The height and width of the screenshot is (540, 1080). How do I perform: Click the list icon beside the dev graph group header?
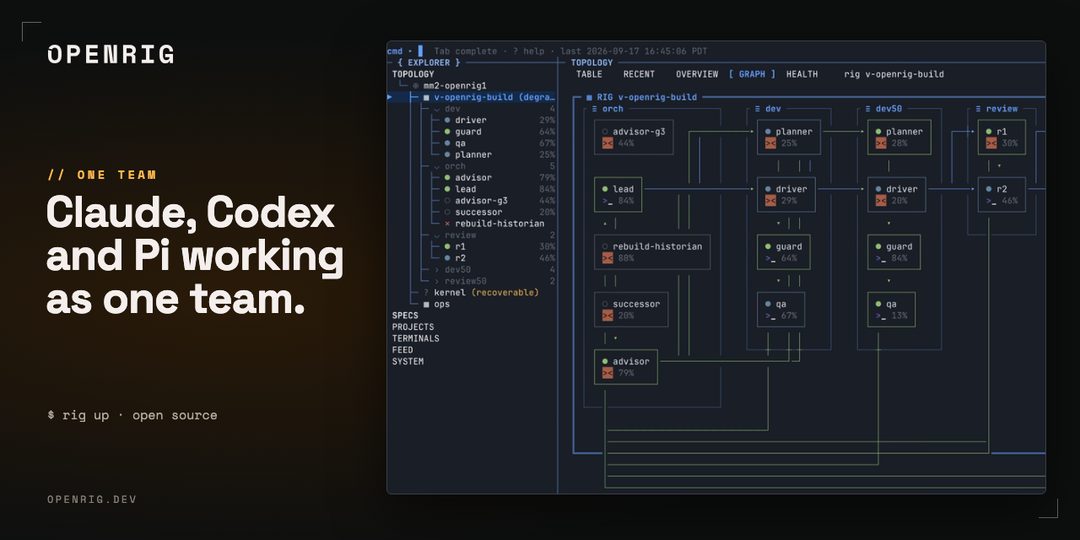[x=758, y=109]
